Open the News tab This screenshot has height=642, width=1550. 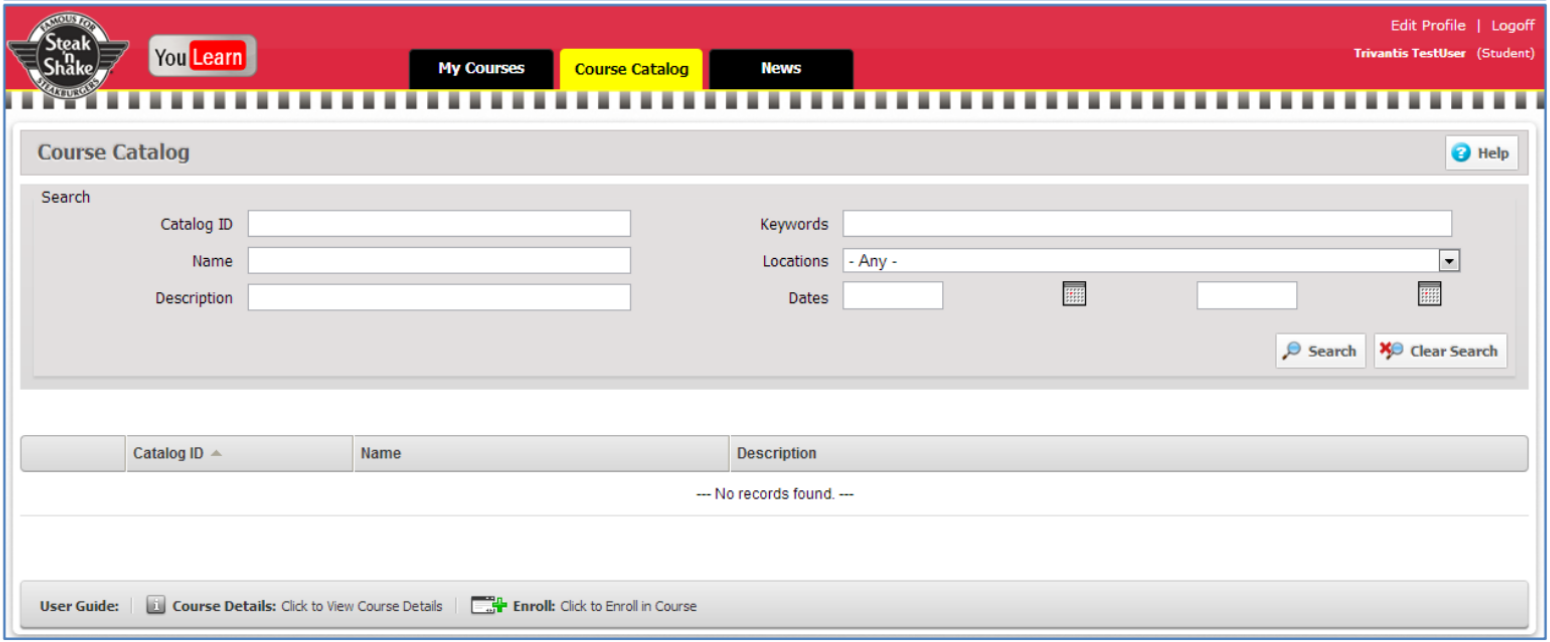point(781,69)
